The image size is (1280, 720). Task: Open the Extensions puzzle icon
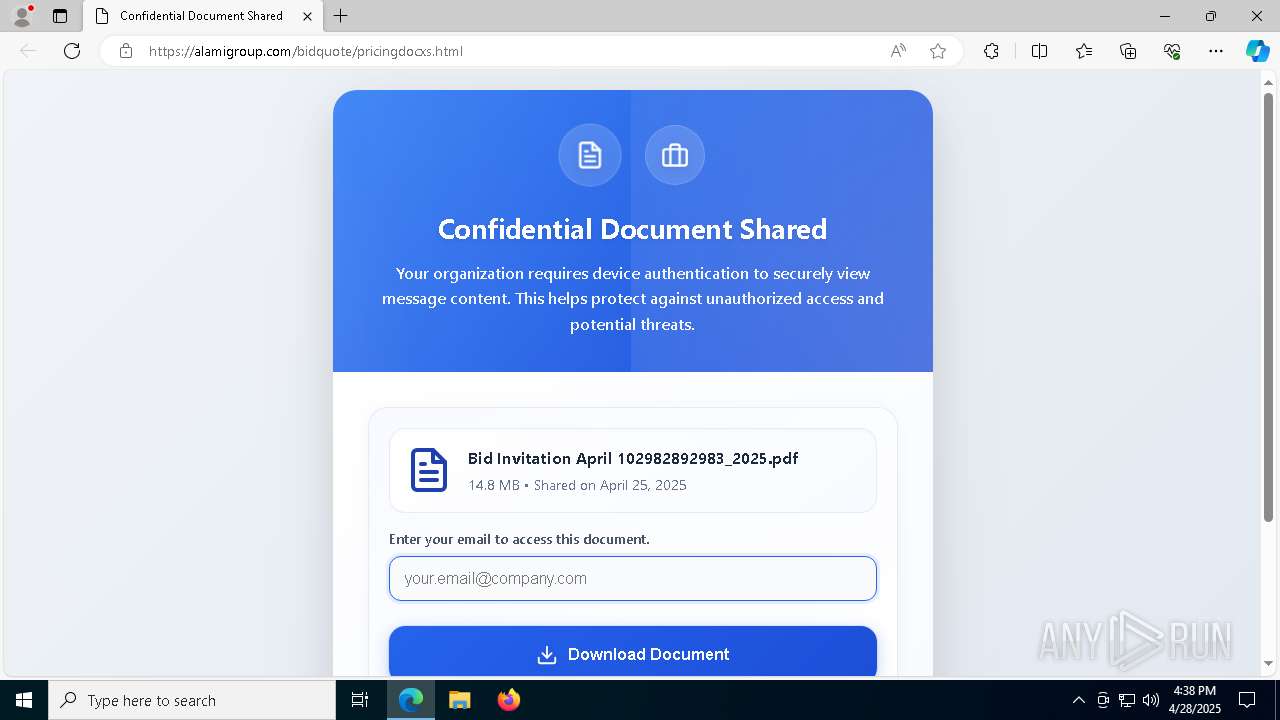point(991,51)
